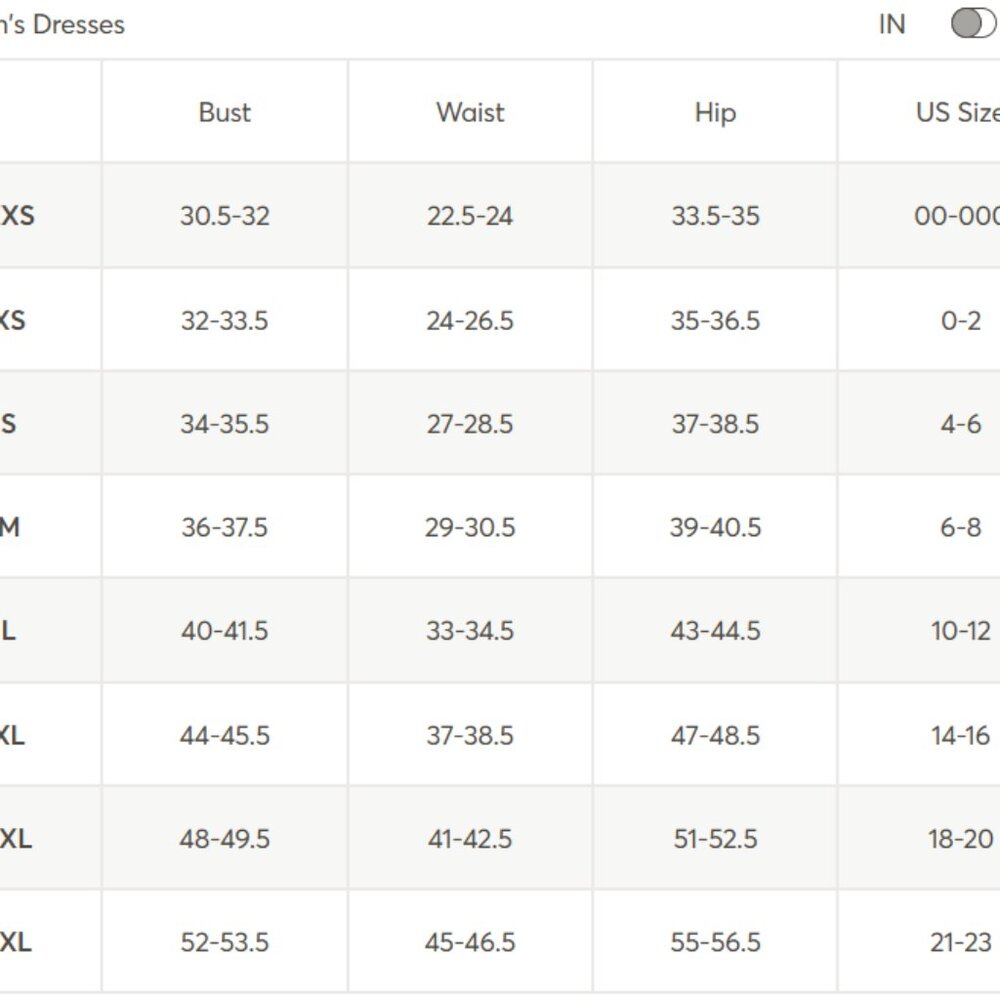Screen dimensions: 1000x1000
Task: Select the Waist column header
Action: pyautogui.click(x=470, y=112)
